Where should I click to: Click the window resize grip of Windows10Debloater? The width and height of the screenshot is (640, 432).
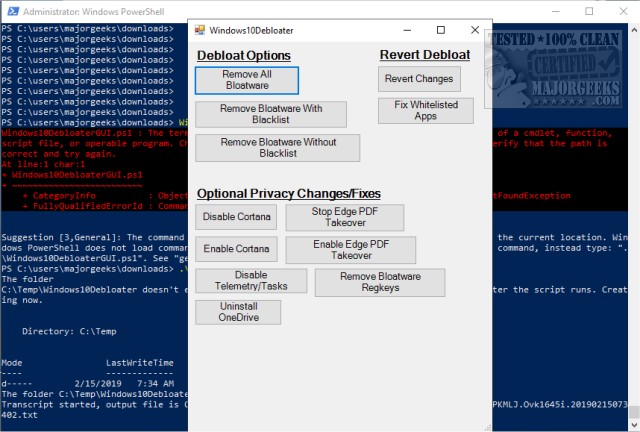(x=487, y=427)
